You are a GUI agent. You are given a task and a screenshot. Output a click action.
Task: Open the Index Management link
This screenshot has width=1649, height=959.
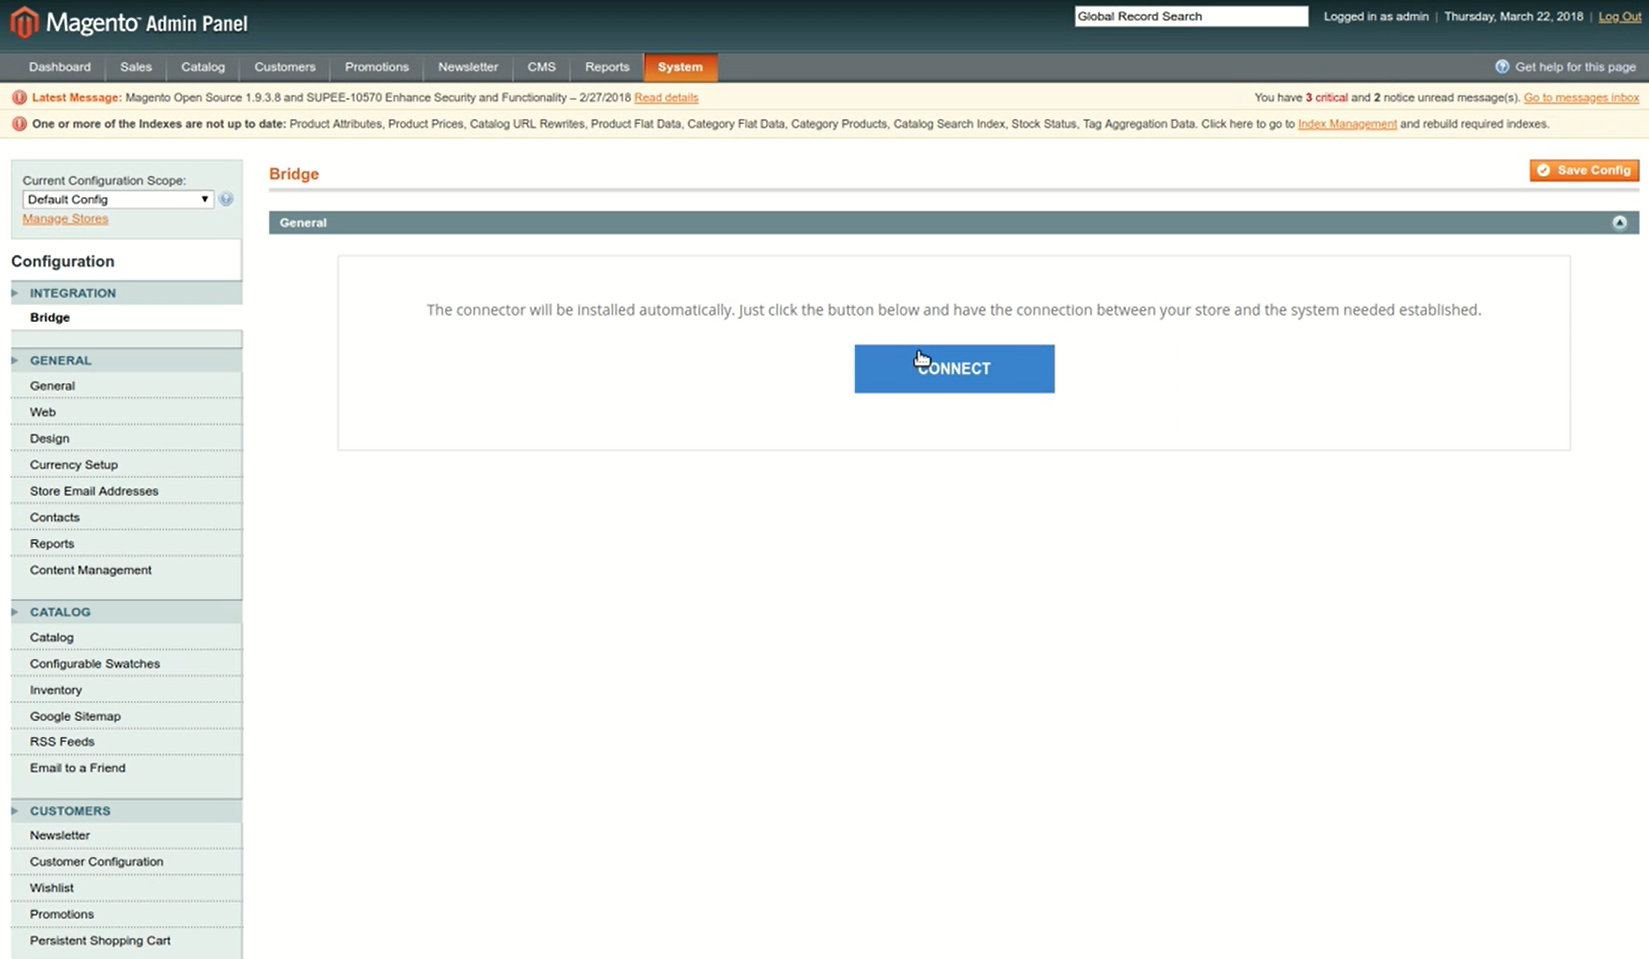pos(1346,124)
